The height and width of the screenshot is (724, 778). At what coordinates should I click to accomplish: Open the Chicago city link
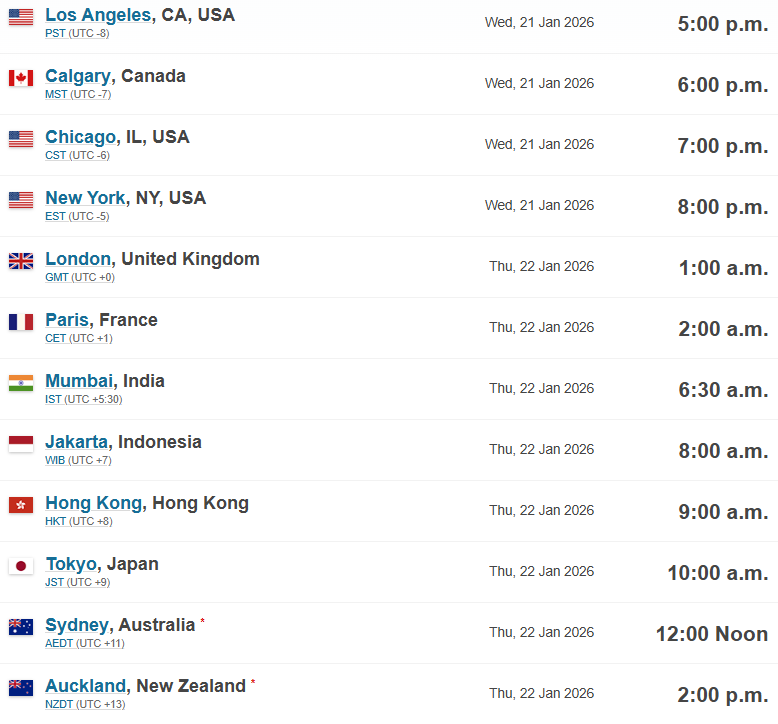80,137
